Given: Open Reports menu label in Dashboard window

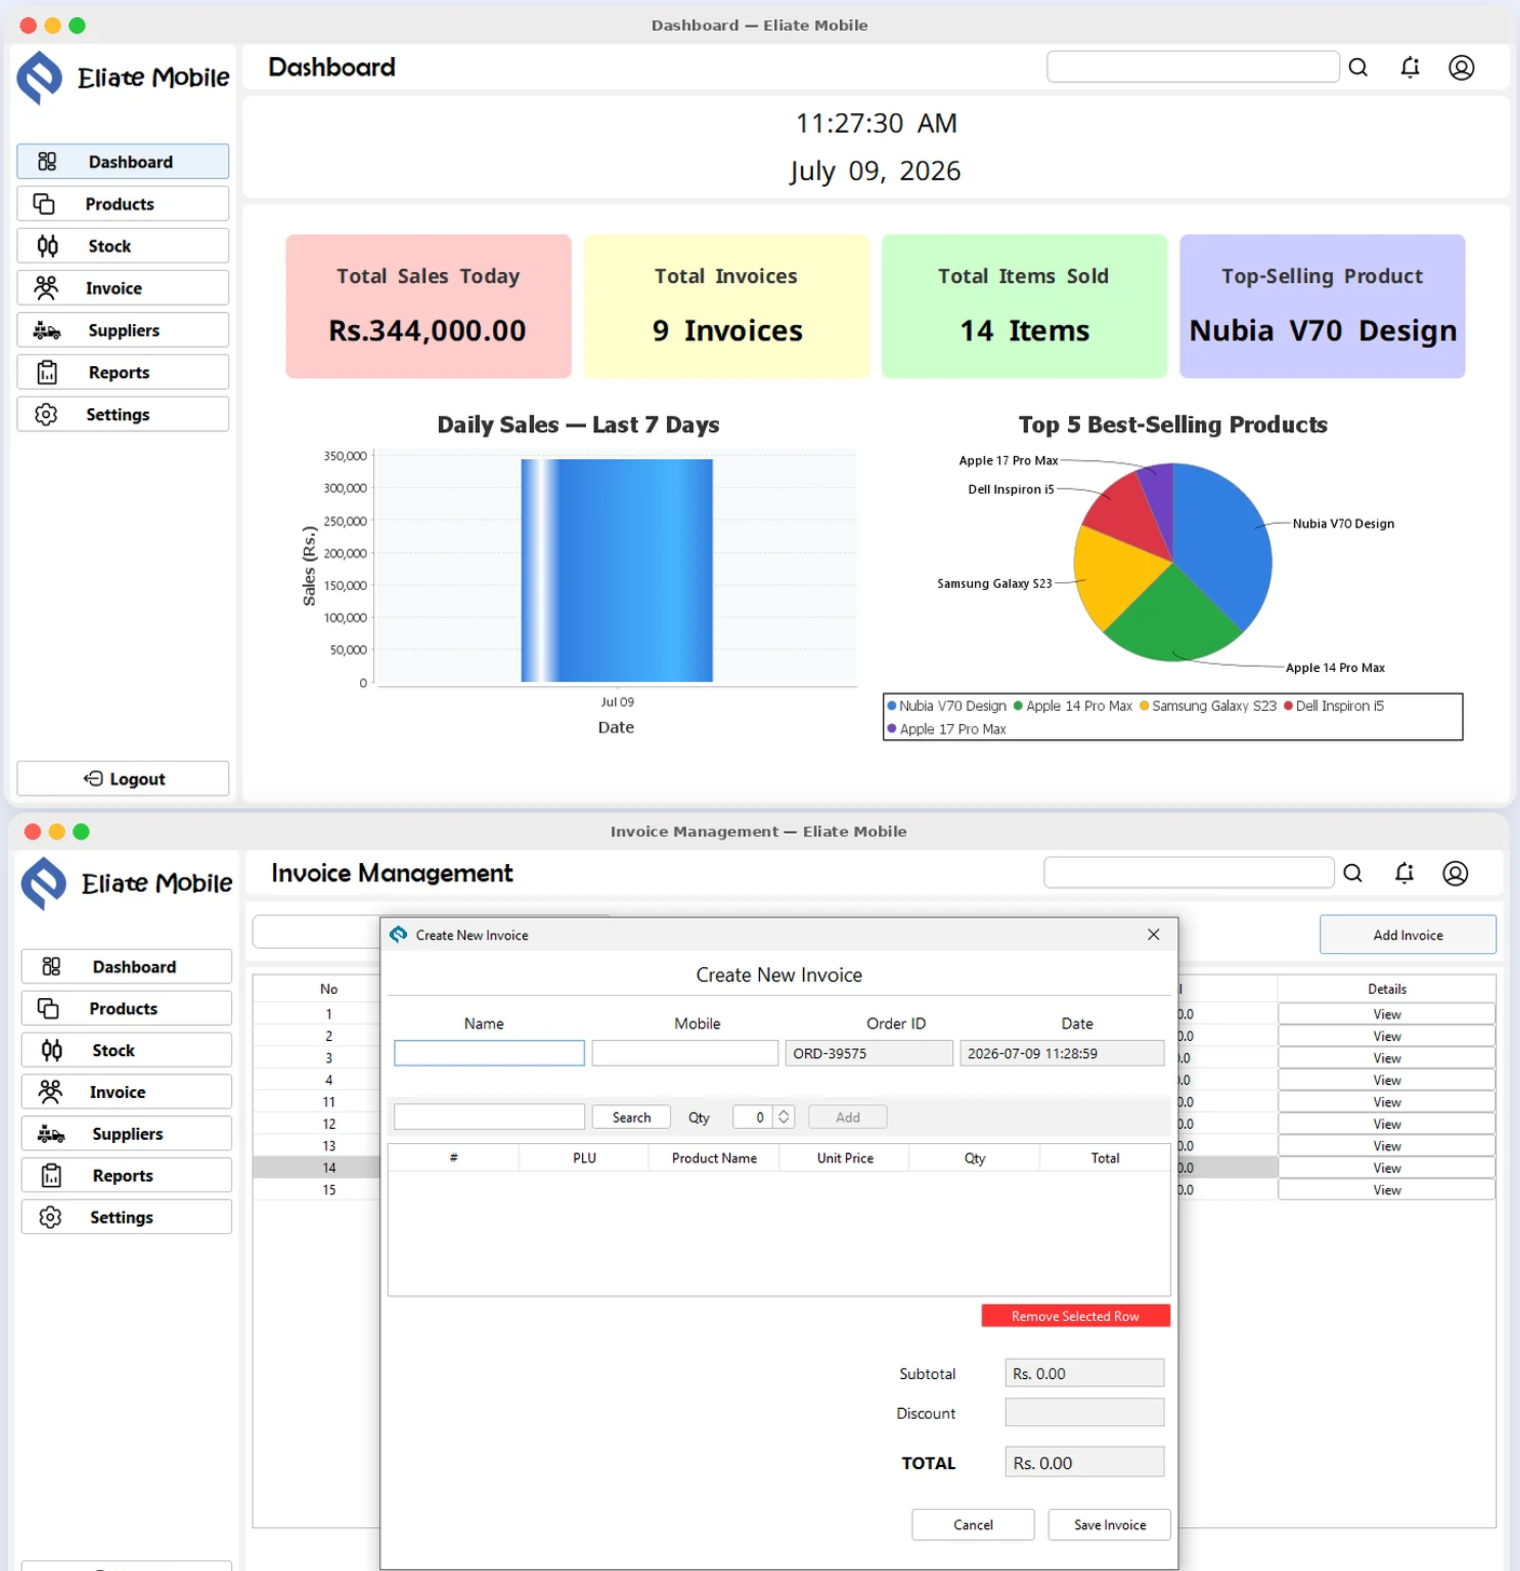Looking at the screenshot, I should pyautogui.click(x=119, y=372).
